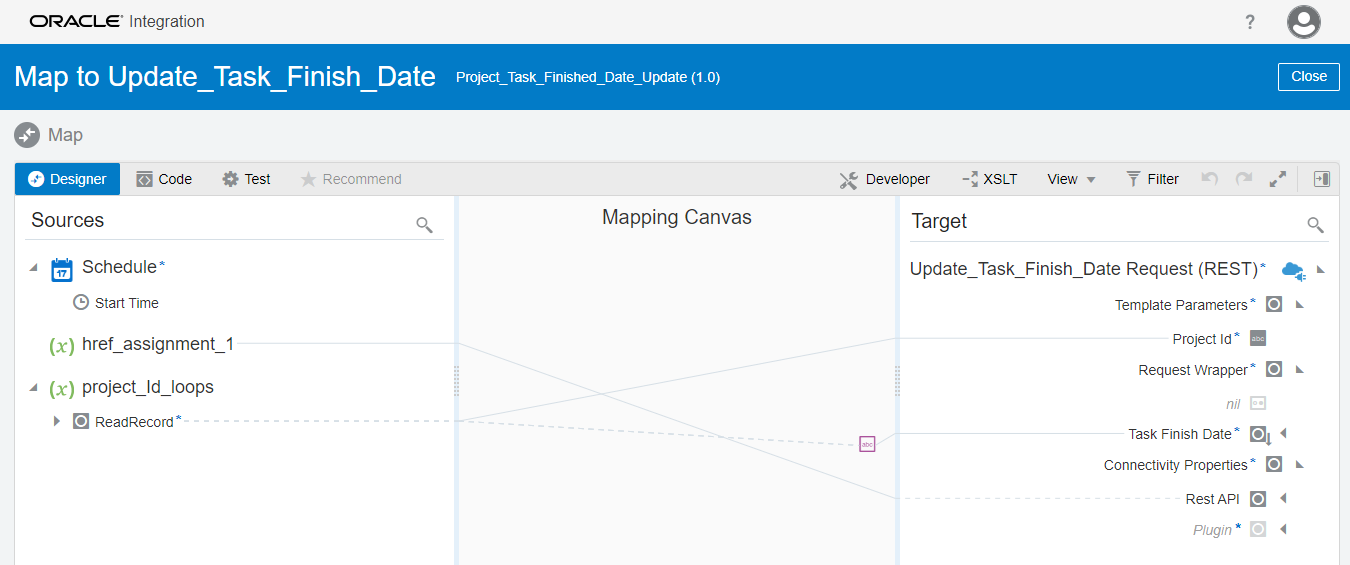Viewport: 1350px width, 565px height.
Task: Toggle the Filter option
Action: pos(1152,179)
